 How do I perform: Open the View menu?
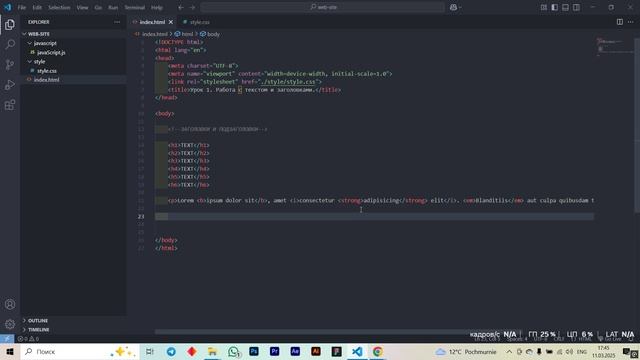(x=82, y=7)
